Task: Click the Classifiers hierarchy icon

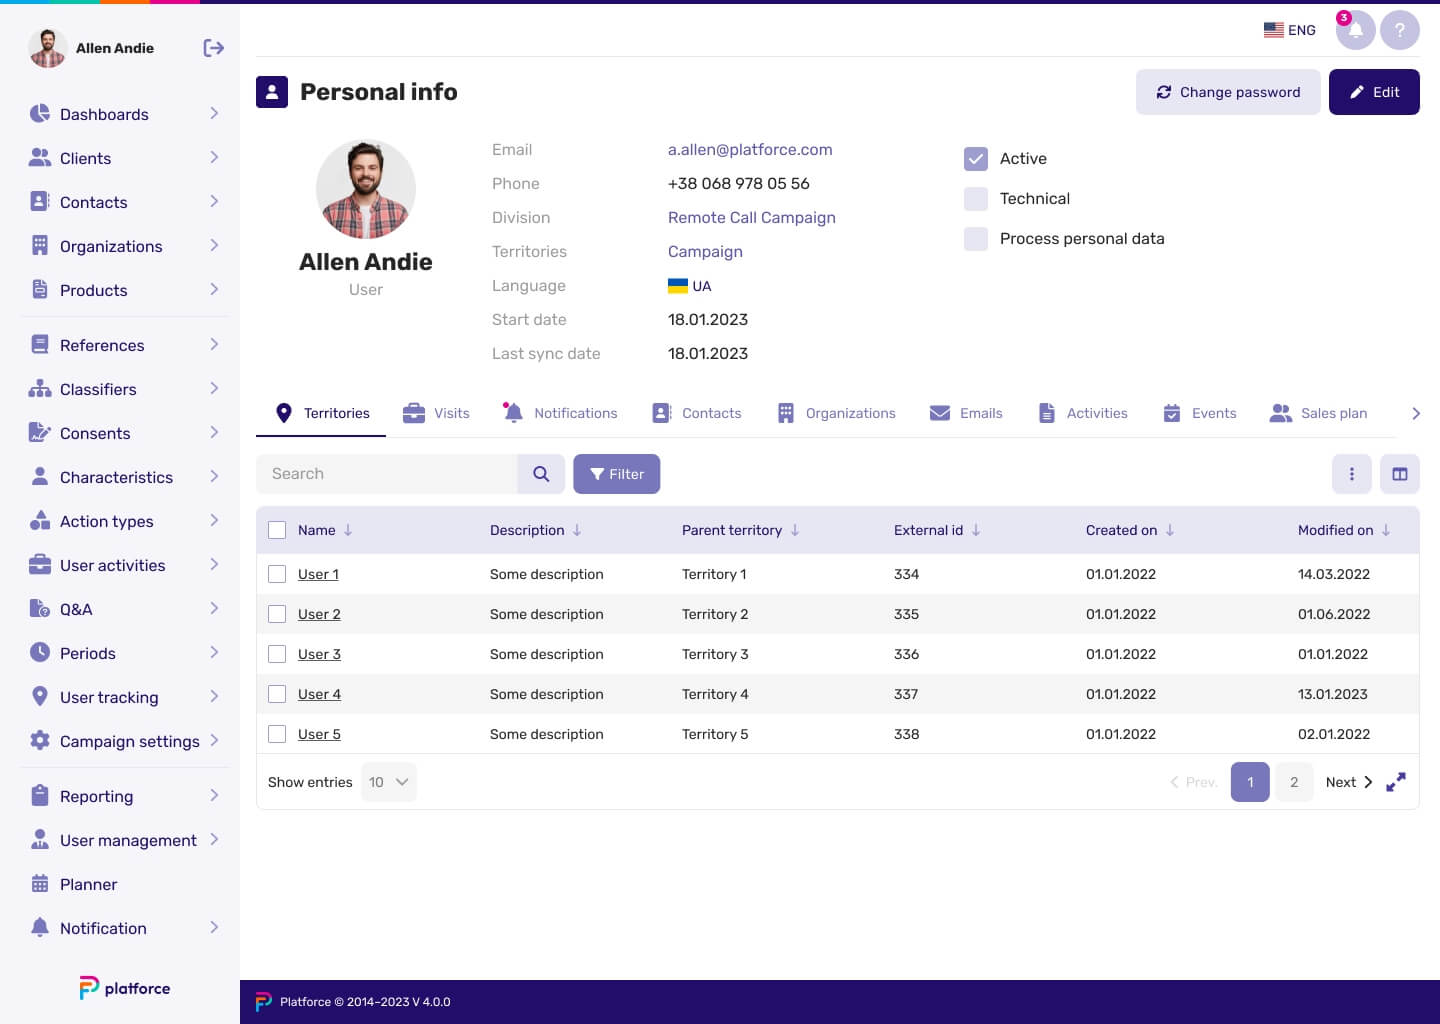Action: click(x=40, y=389)
